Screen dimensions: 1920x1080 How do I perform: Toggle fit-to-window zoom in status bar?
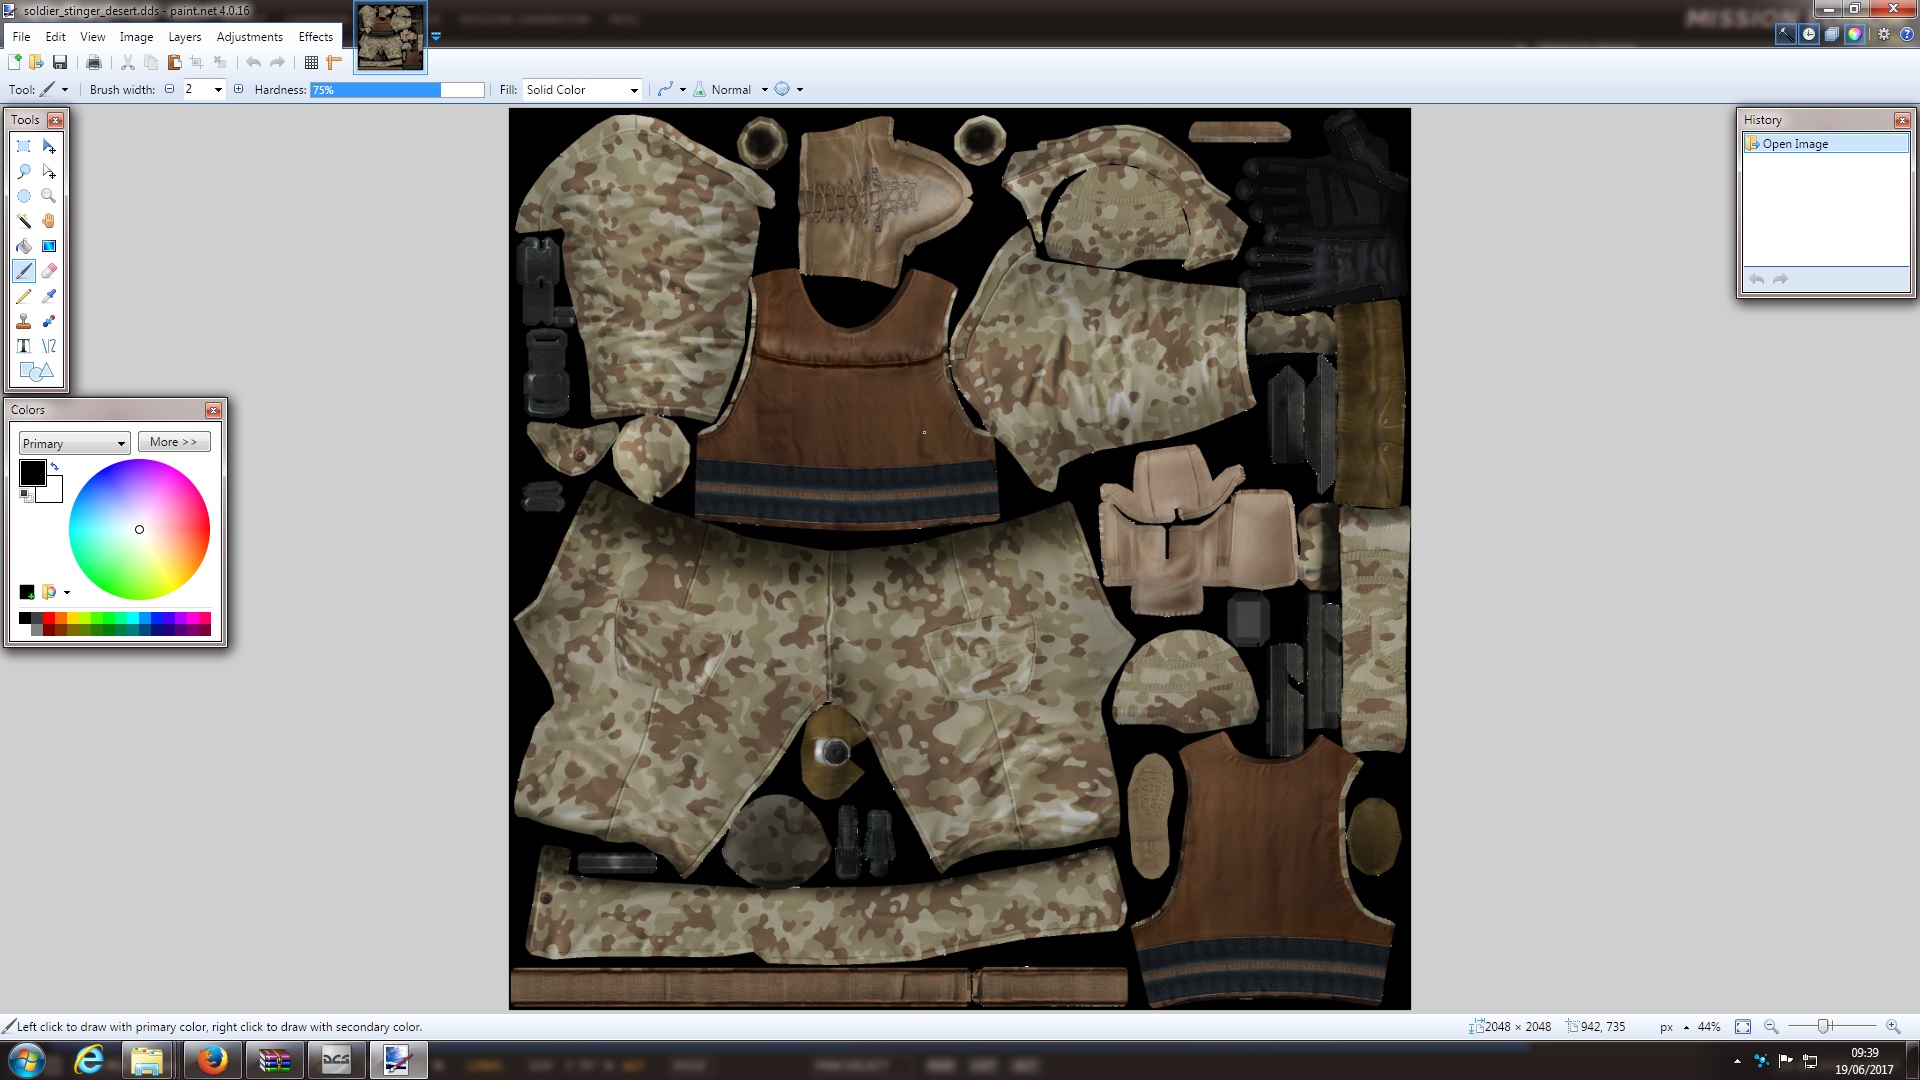pos(1743,1027)
